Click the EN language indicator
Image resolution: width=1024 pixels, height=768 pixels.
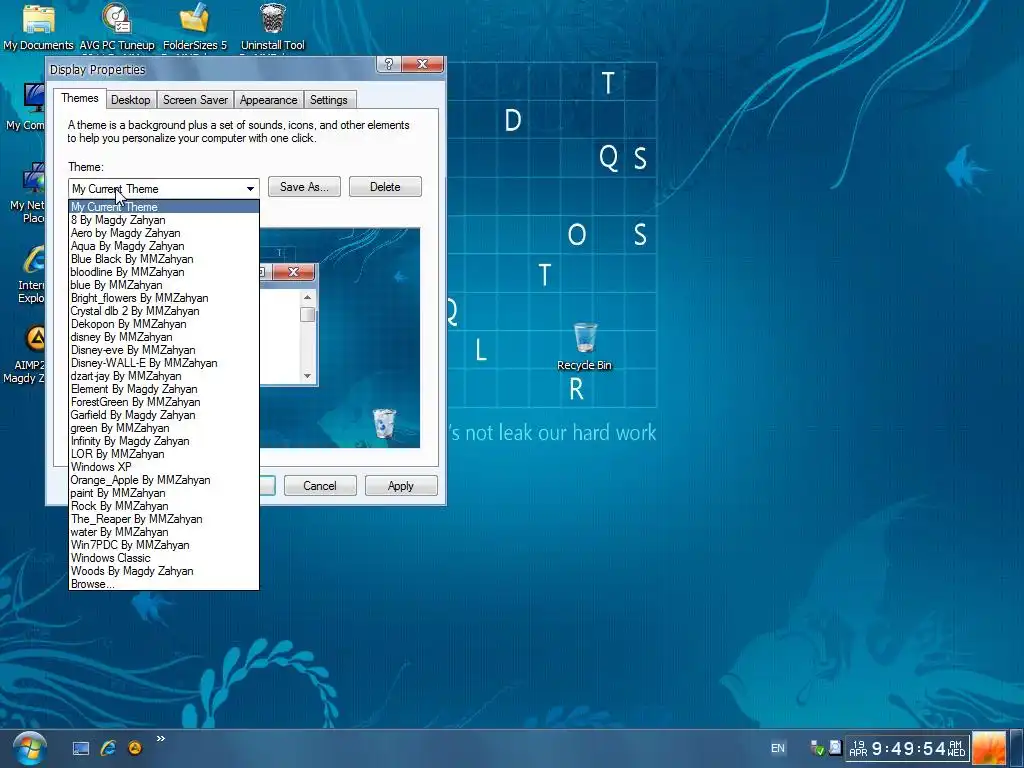(778, 748)
